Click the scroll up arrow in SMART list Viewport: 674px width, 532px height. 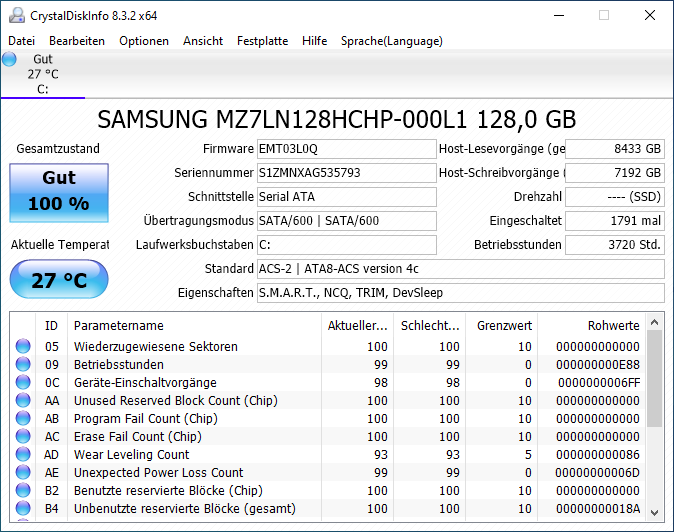[655, 322]
